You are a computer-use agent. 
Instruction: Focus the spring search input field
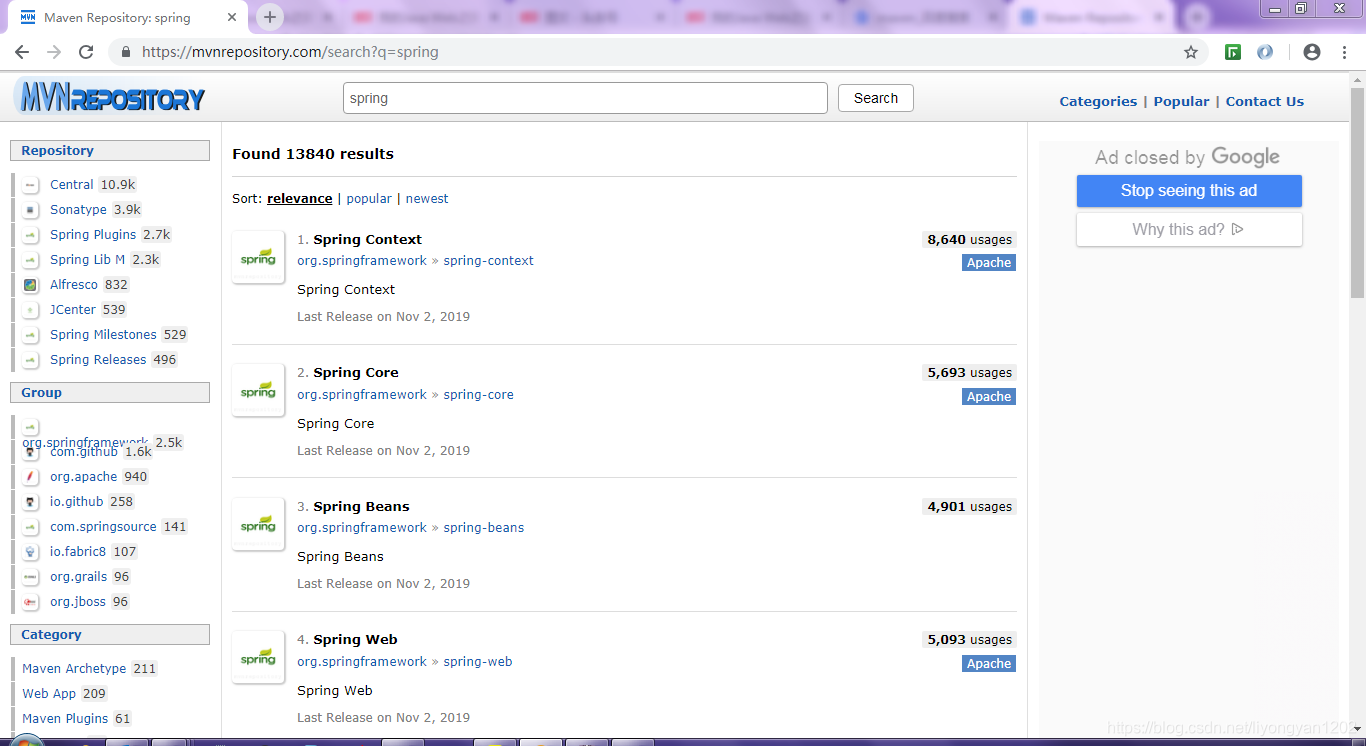coord(585,98)
